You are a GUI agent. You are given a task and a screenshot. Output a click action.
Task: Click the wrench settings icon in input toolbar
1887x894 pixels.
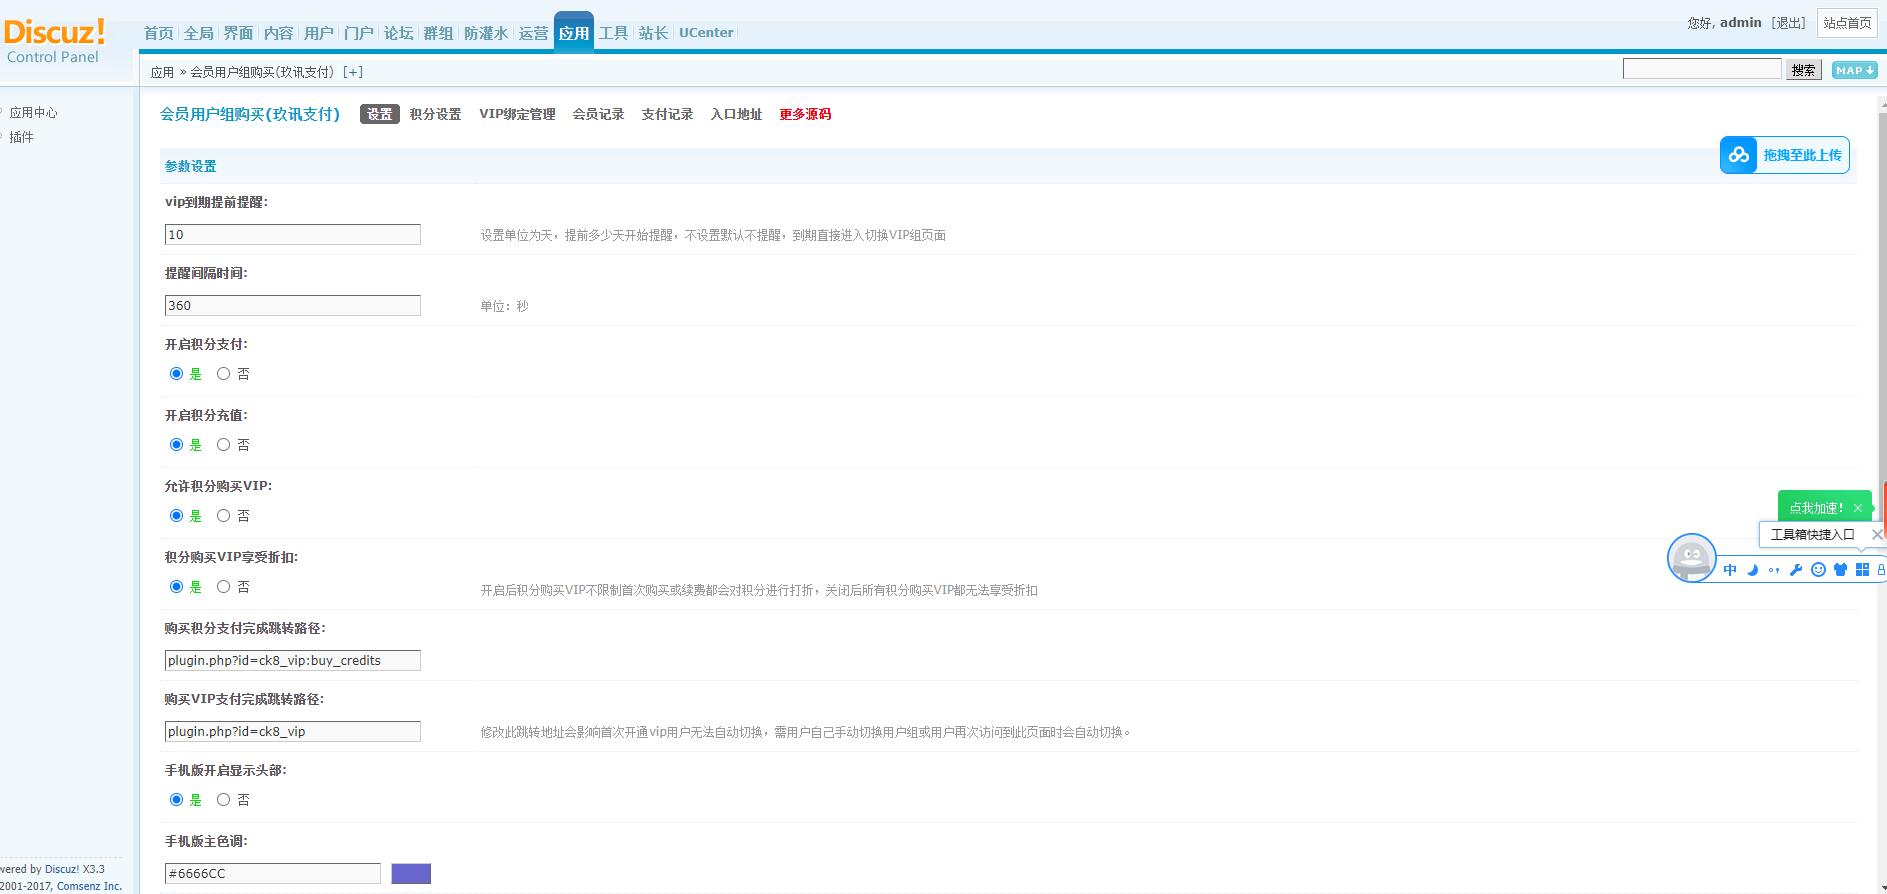pos(1796,570)
